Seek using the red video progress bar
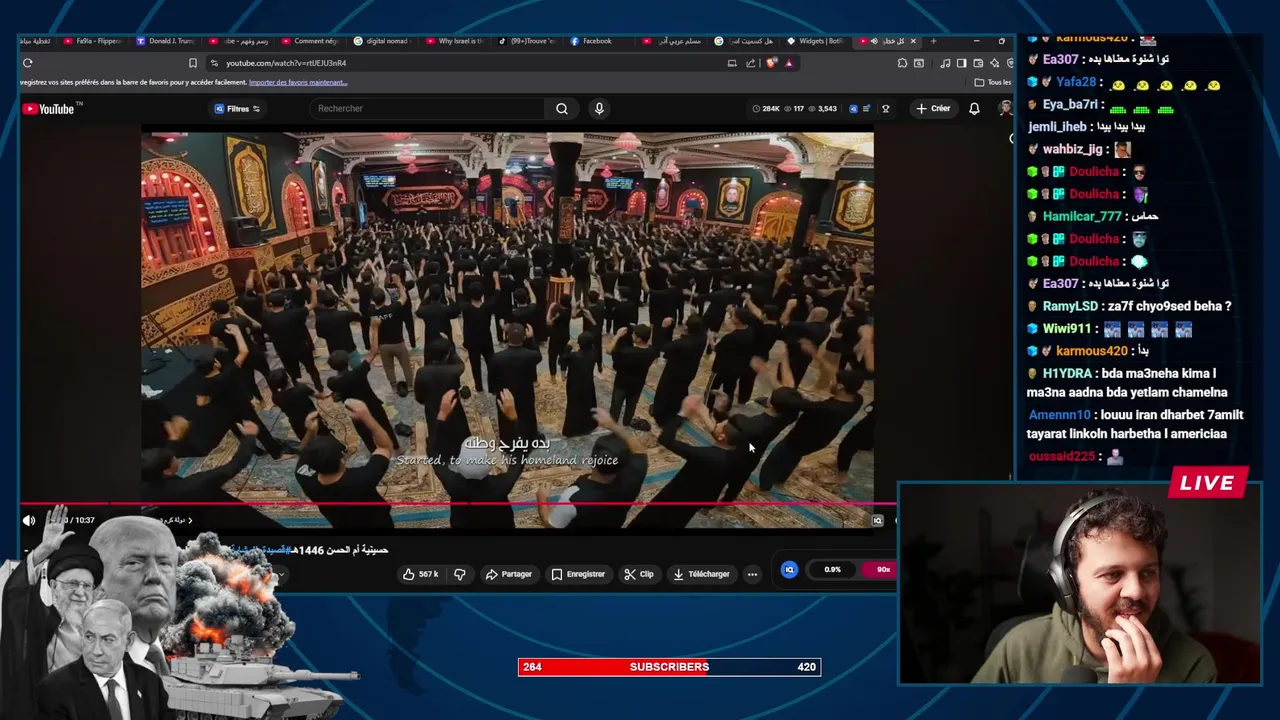Viewport: 1280px width, 720px height. click(458, 504)
